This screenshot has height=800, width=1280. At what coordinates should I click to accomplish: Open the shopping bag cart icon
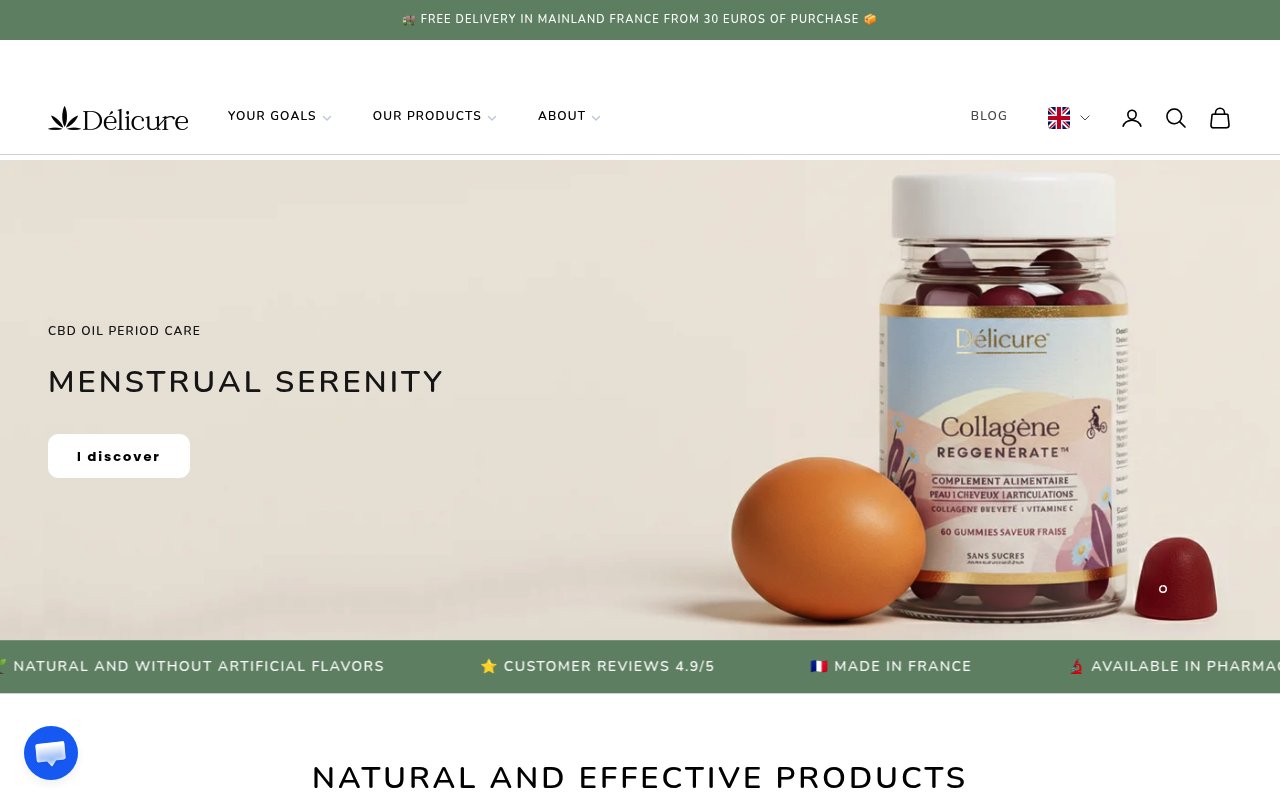[x=1220, y=118]
